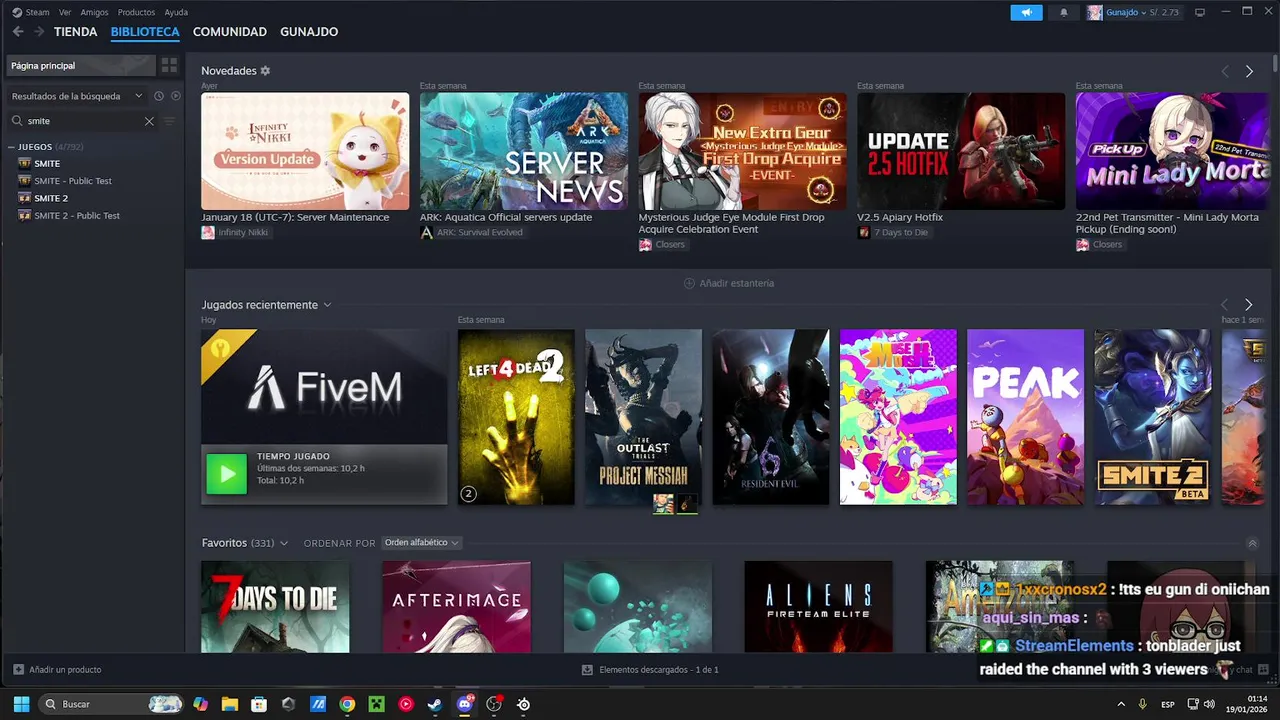Select Aliens Fireteam Elite in Favoritos
The height and width of the screenshot is (720, 1280).
pyautogui.click(x=818, y=606)
